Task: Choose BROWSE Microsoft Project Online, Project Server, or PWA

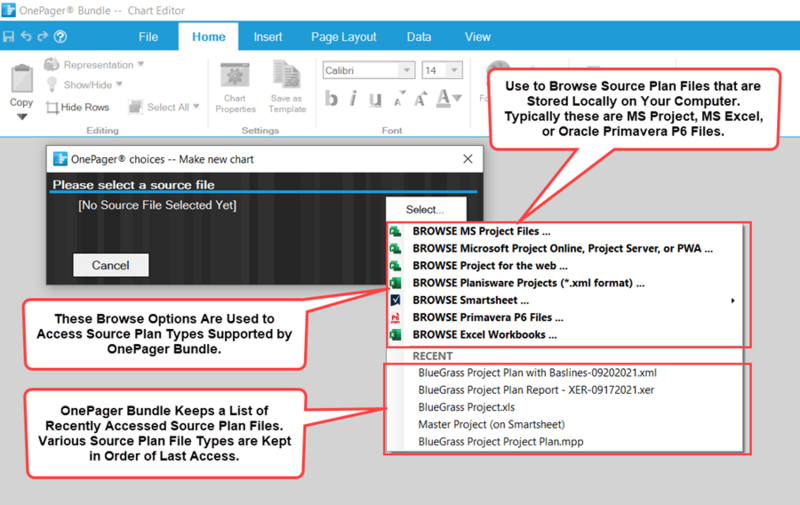Action: point(565,248)
